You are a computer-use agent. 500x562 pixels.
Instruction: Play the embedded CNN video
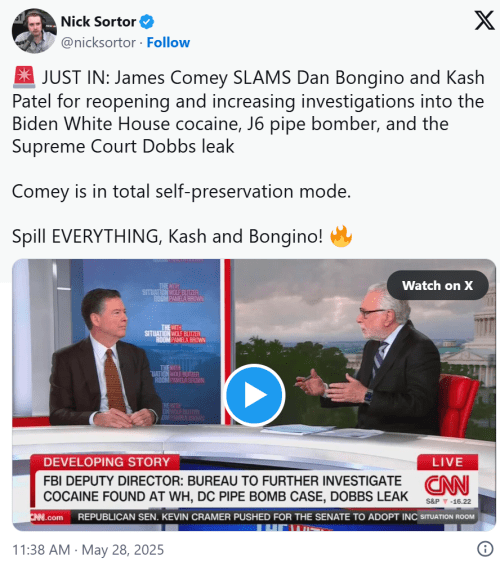pos(254,395)
